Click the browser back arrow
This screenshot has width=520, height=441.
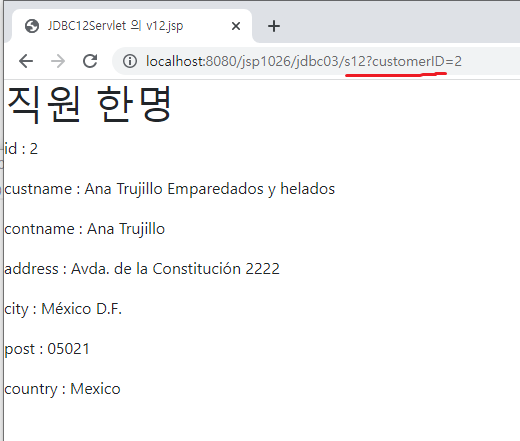pyautogui.click(x=26, y=61)
